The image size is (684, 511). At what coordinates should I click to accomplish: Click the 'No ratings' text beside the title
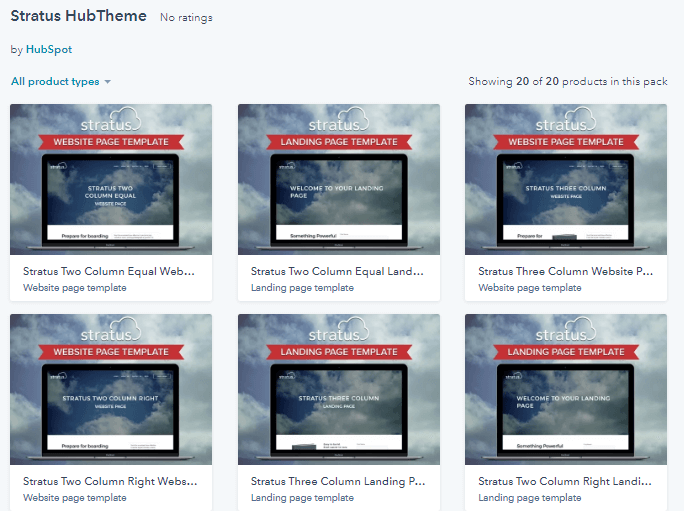(x=186, y=17)
